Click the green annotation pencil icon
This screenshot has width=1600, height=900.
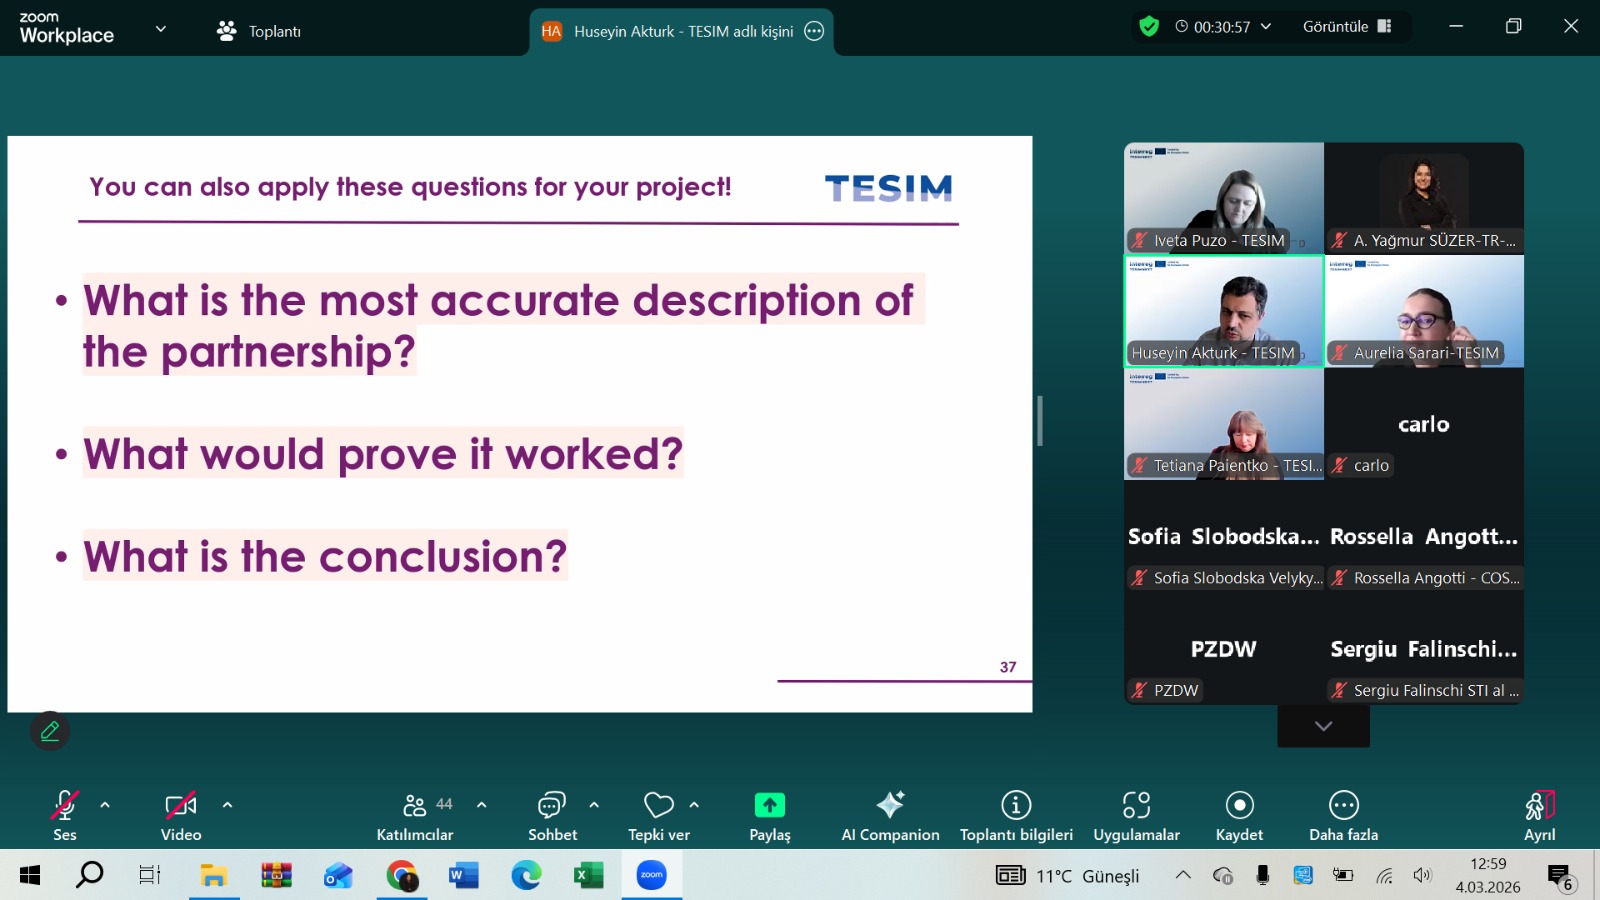[50, 731]
